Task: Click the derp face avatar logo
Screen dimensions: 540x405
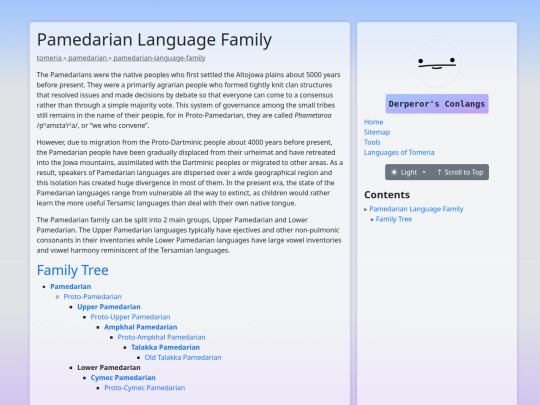Action: [x=437, y=63]
